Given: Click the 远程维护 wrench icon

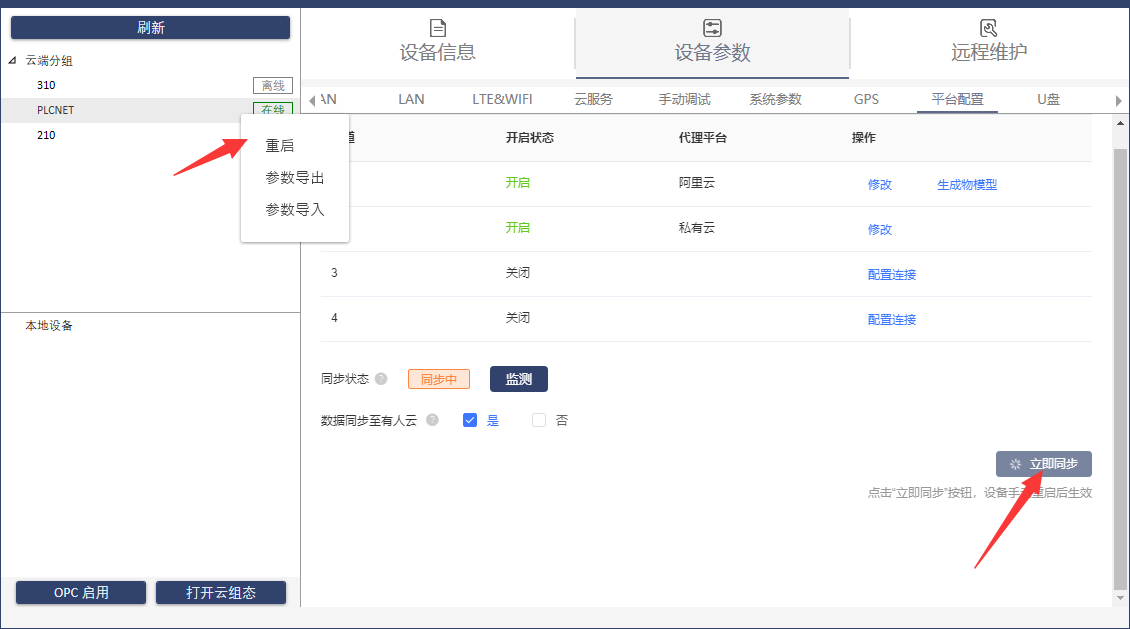Looking at the screenshot, I should 988,28.
